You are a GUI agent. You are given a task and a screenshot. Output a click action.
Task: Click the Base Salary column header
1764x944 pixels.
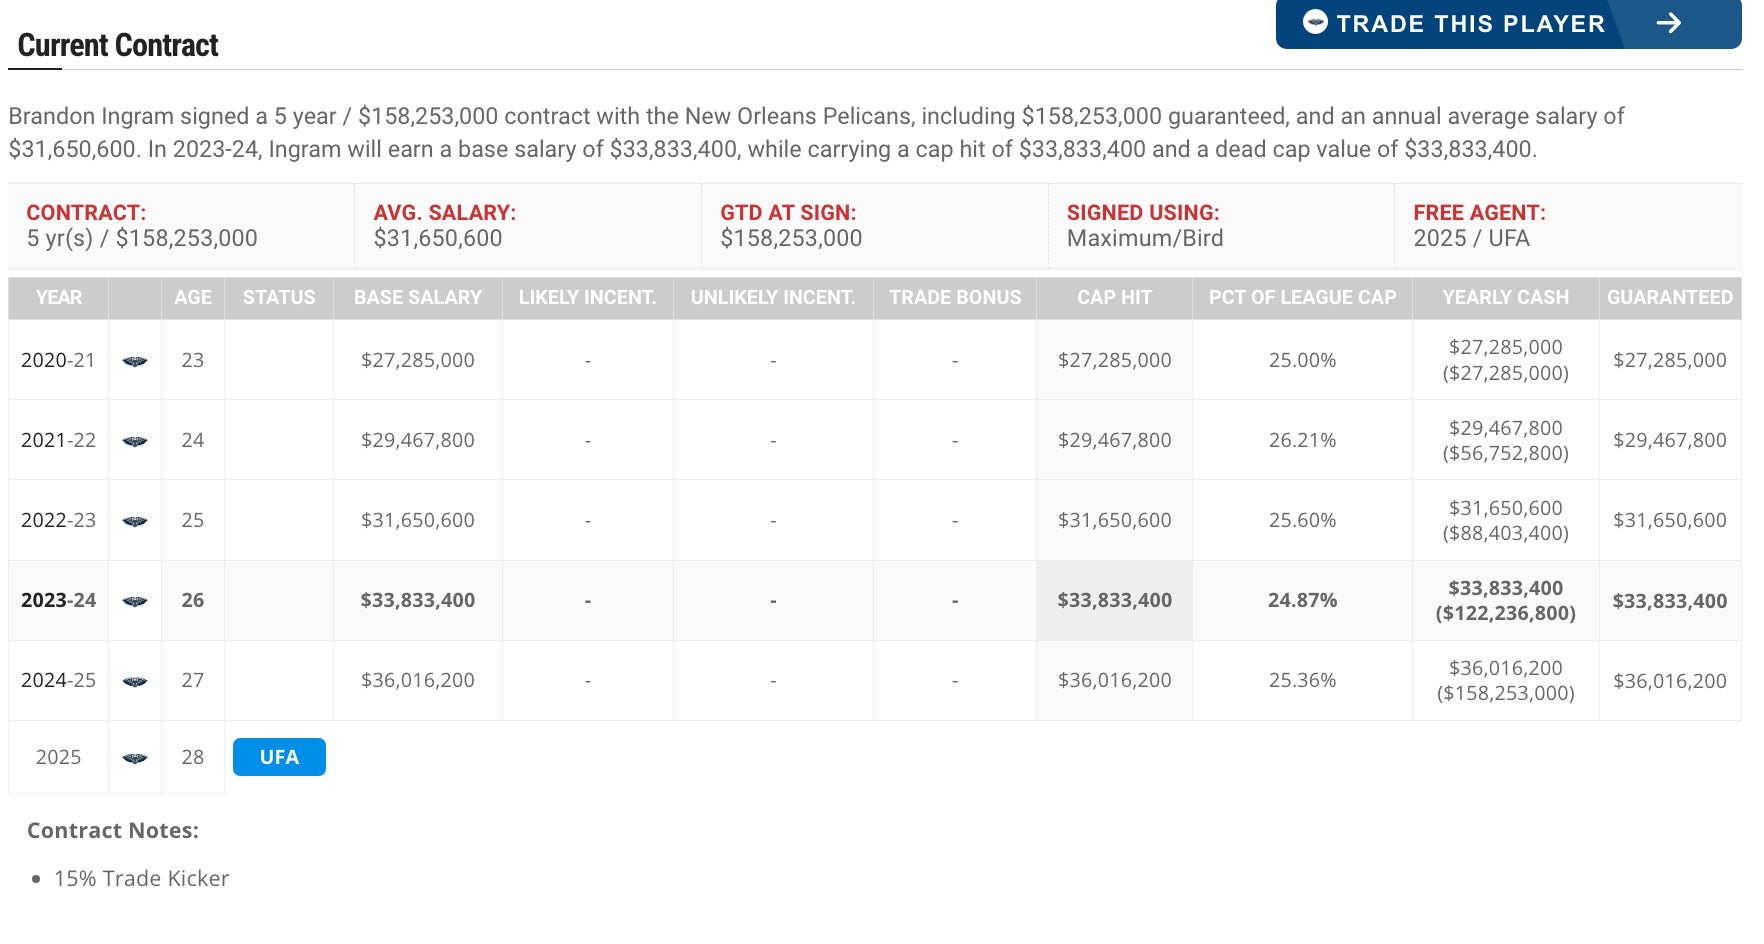click(418, 298)
